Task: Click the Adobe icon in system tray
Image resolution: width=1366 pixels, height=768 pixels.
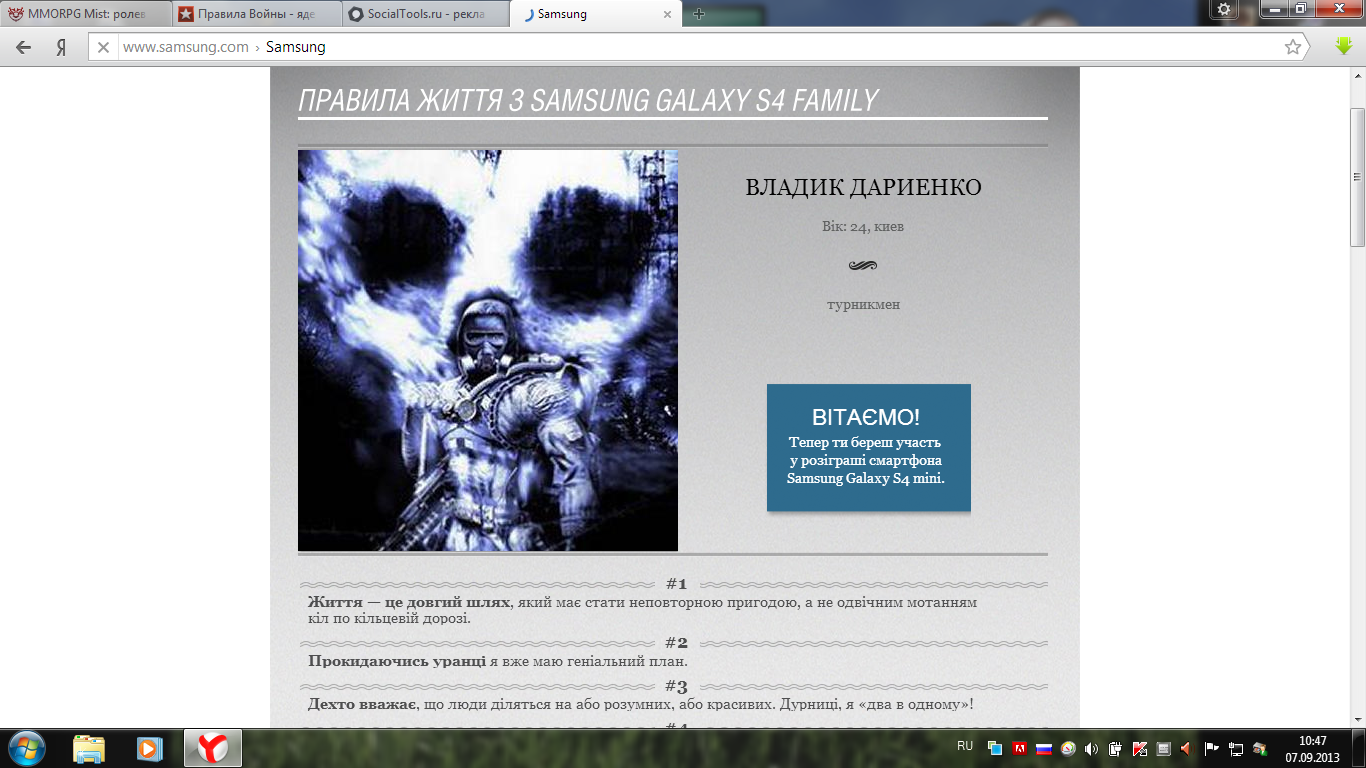Action: coord(1020,748)
